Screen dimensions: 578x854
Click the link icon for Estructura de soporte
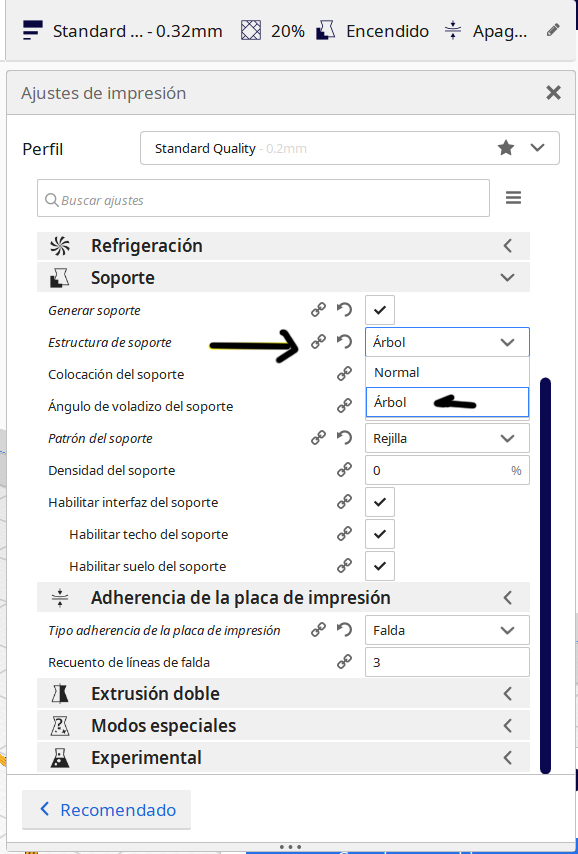(x=318, y=342)
